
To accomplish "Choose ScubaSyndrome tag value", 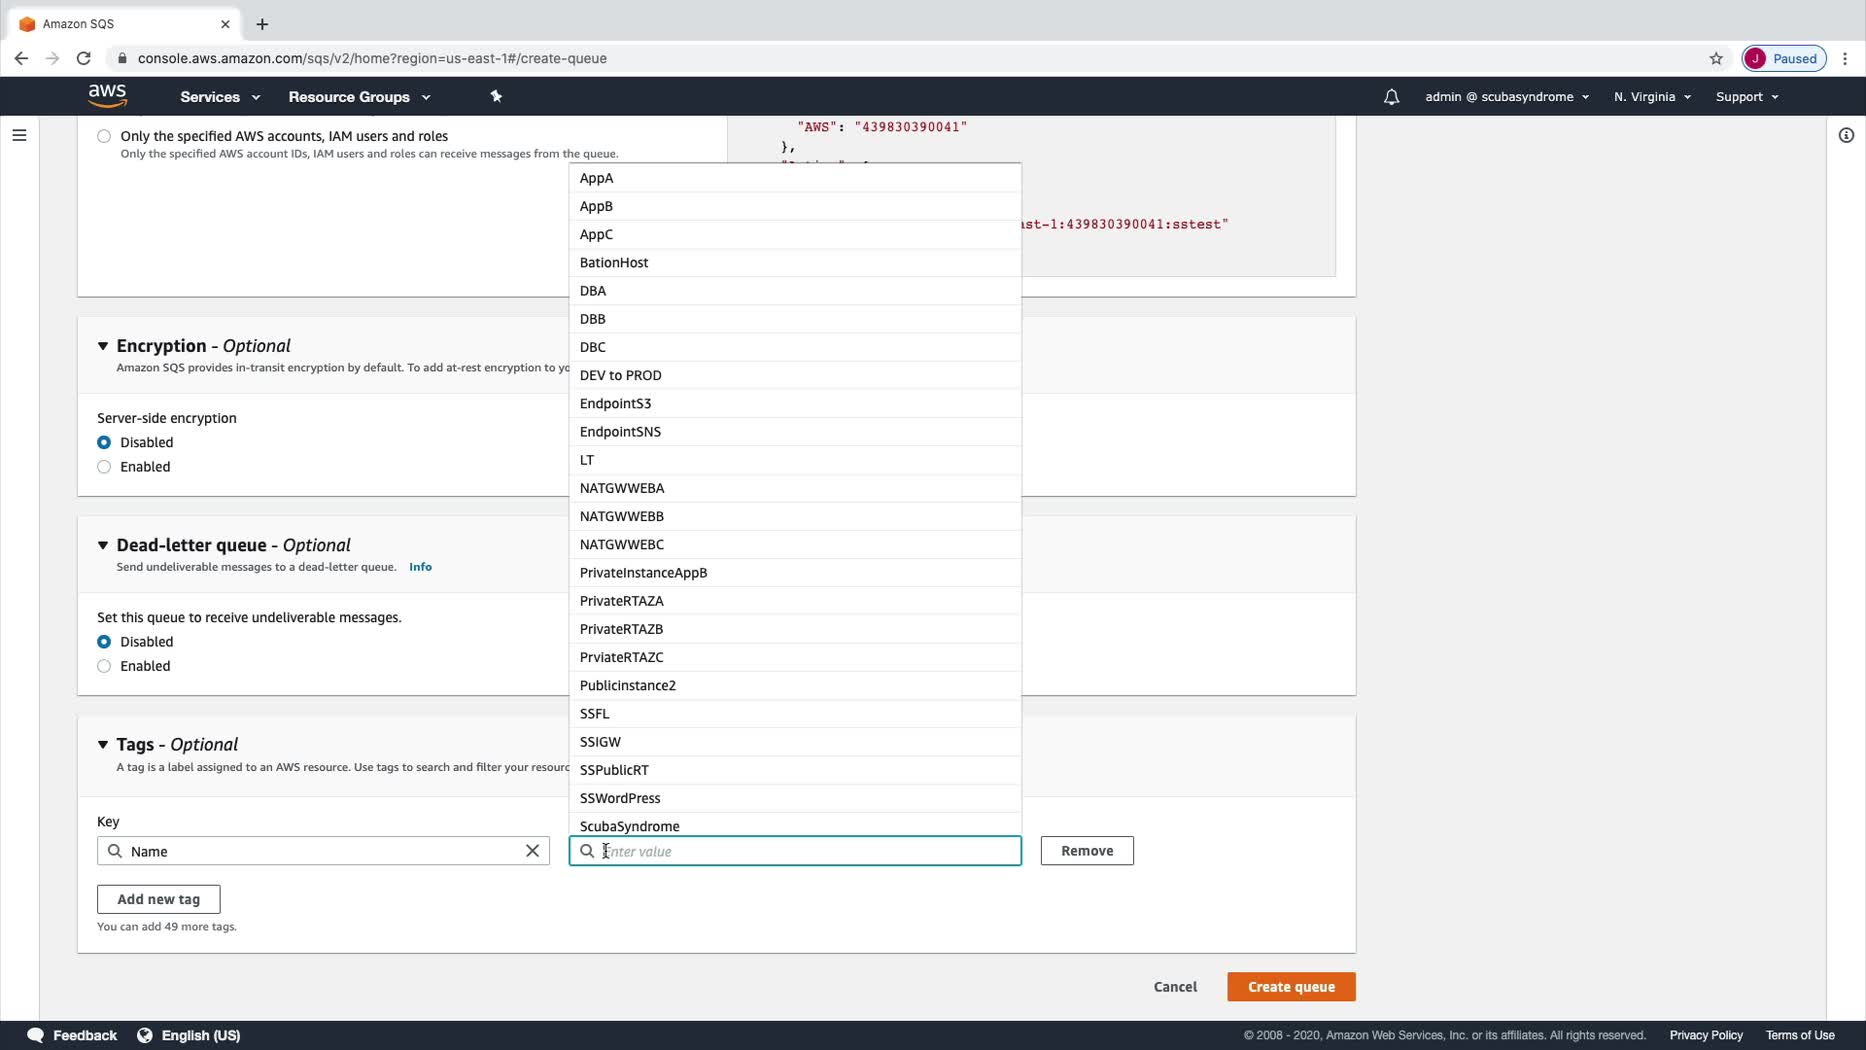I will (795, 825).
